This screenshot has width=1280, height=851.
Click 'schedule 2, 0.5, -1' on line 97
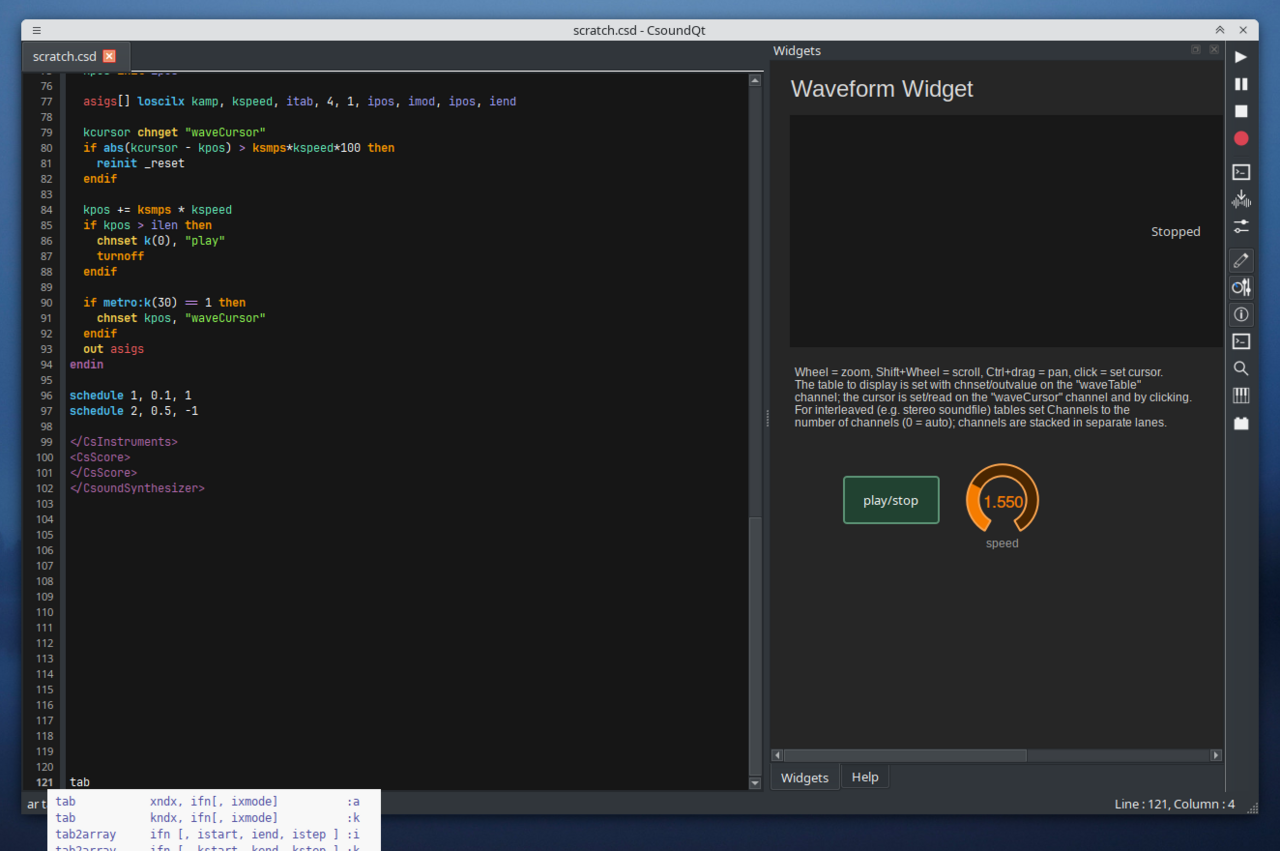134,411
